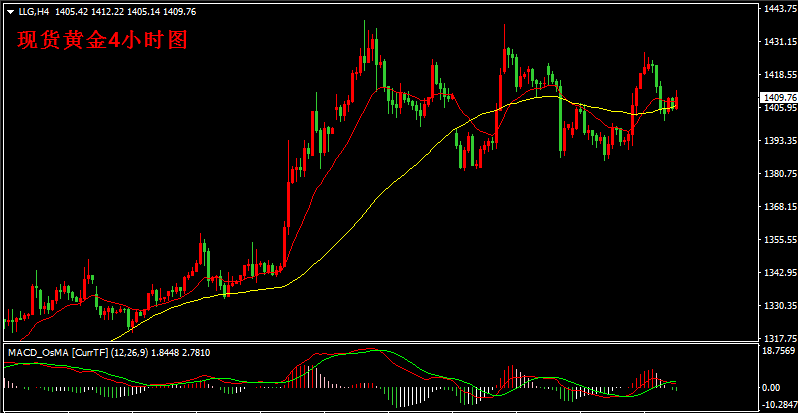Click the price scale value 1330.35
This screenshot has height=413, width=798.
click(780, 305)
